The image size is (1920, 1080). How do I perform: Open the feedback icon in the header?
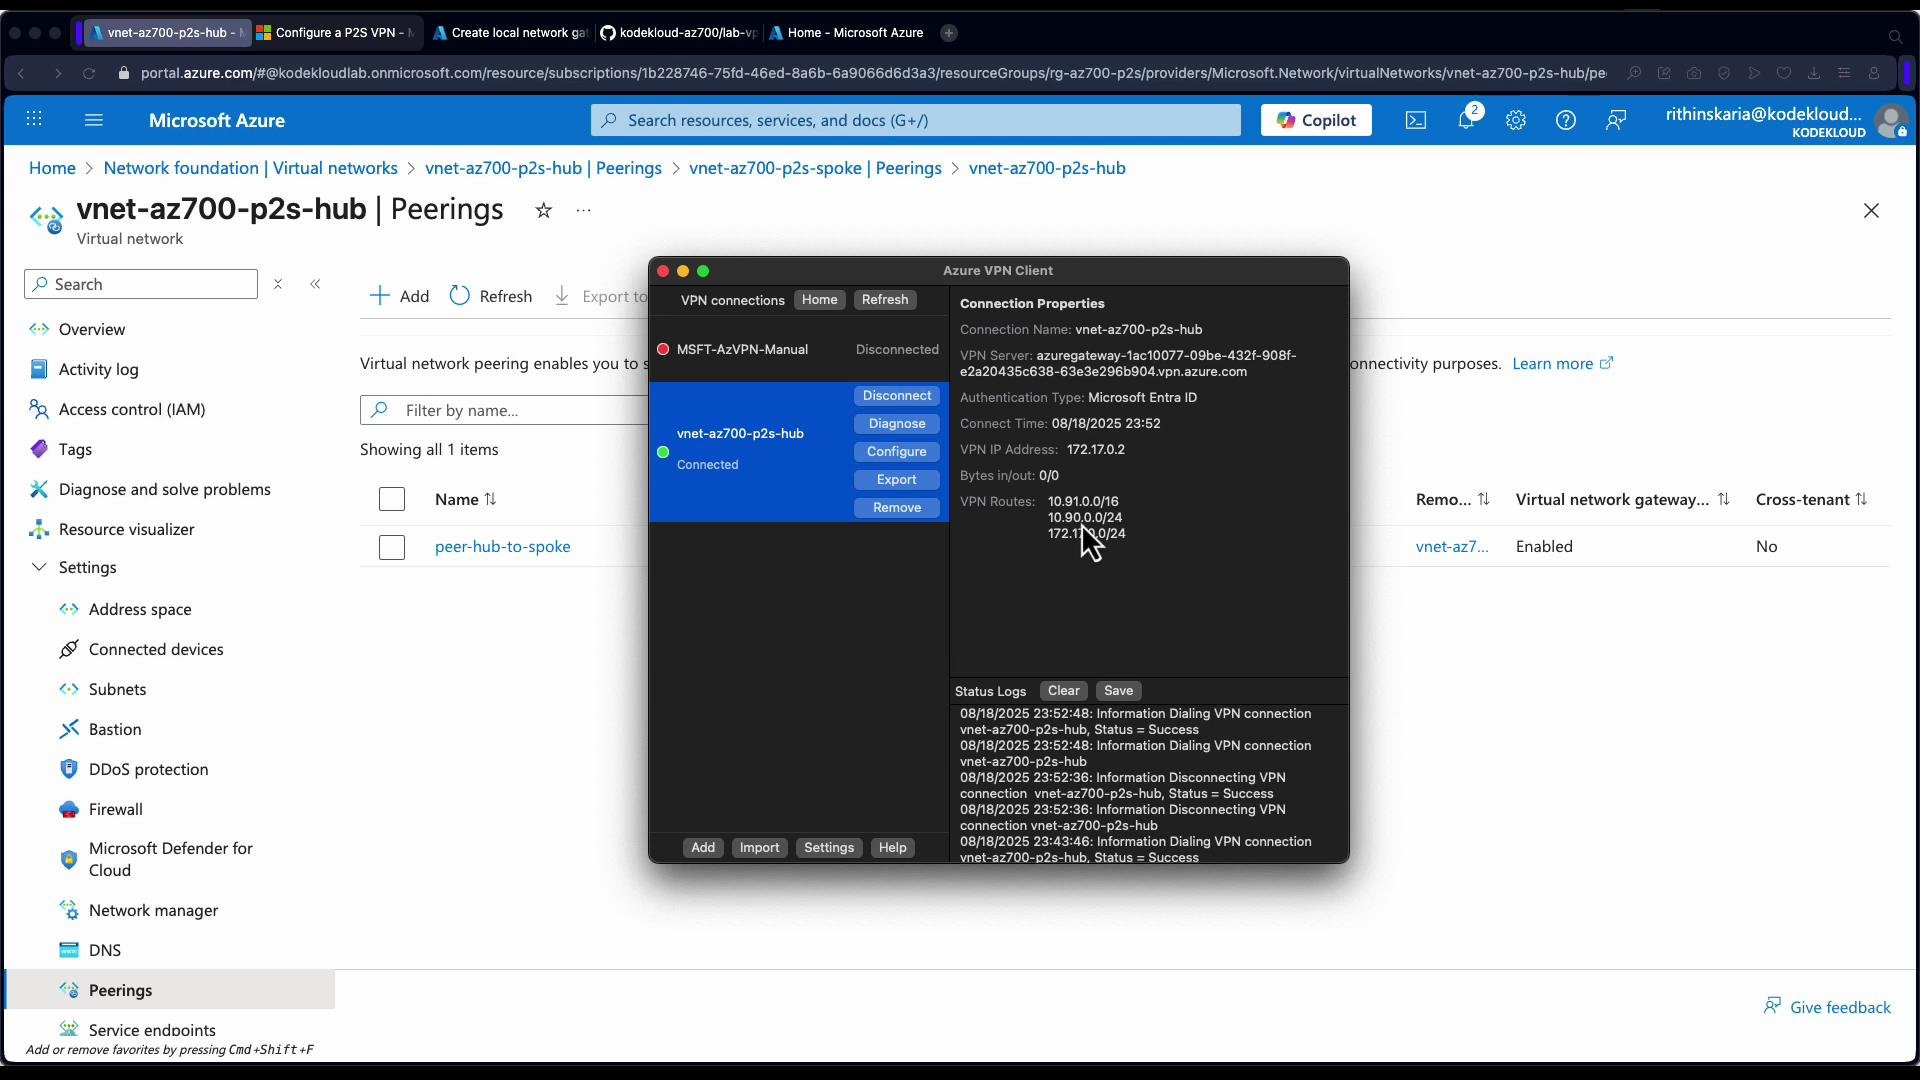[x=1616, y=120]
